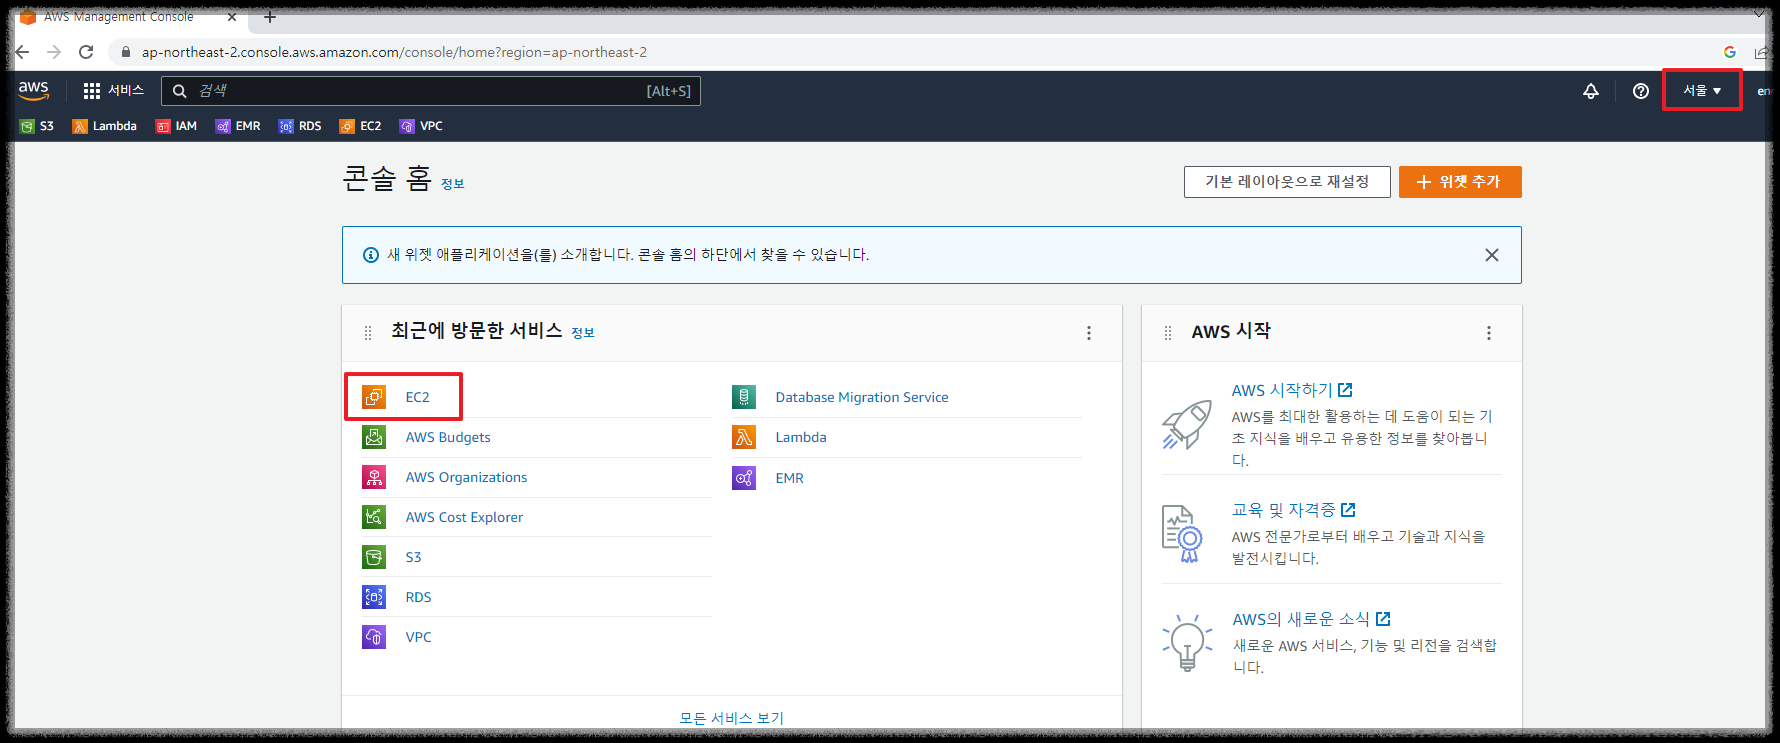
Task: Click Database Migration Service icon
Action: [744, 397]
